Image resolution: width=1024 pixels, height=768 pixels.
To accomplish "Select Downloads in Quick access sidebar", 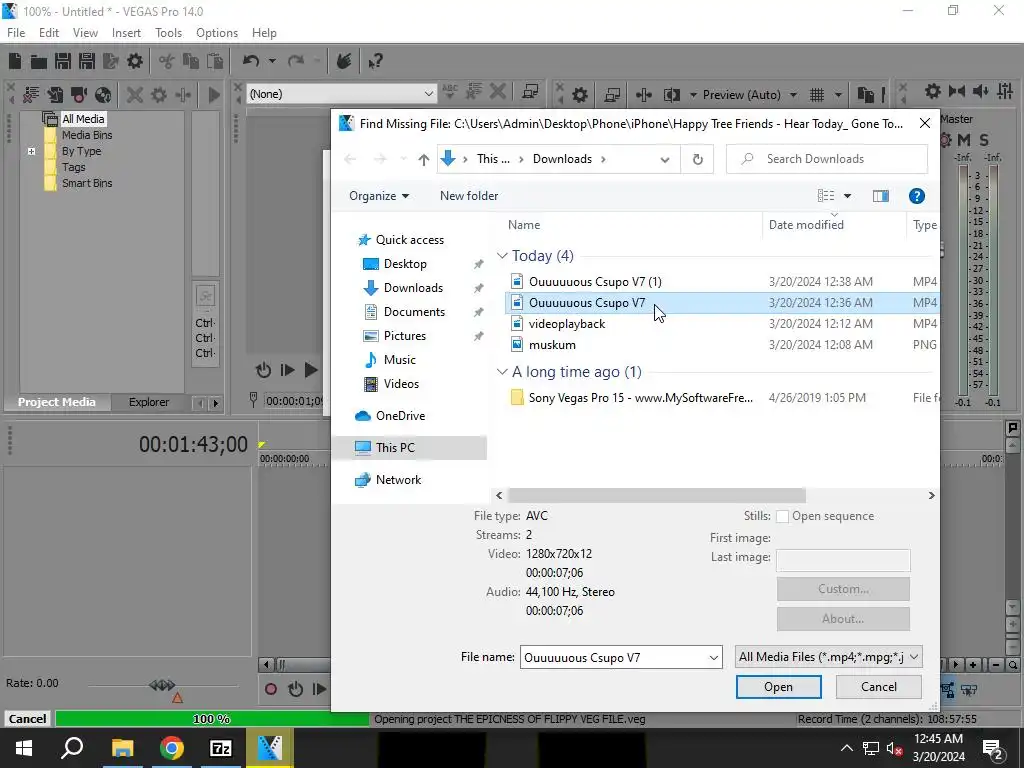I will (413, 288).
